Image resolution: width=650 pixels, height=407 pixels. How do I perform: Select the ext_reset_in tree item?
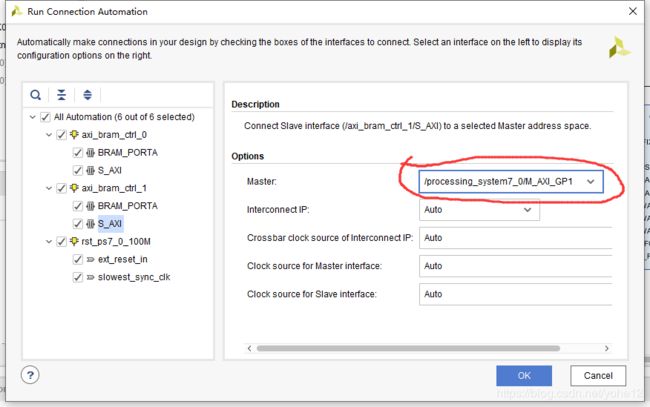pos(123,259)
